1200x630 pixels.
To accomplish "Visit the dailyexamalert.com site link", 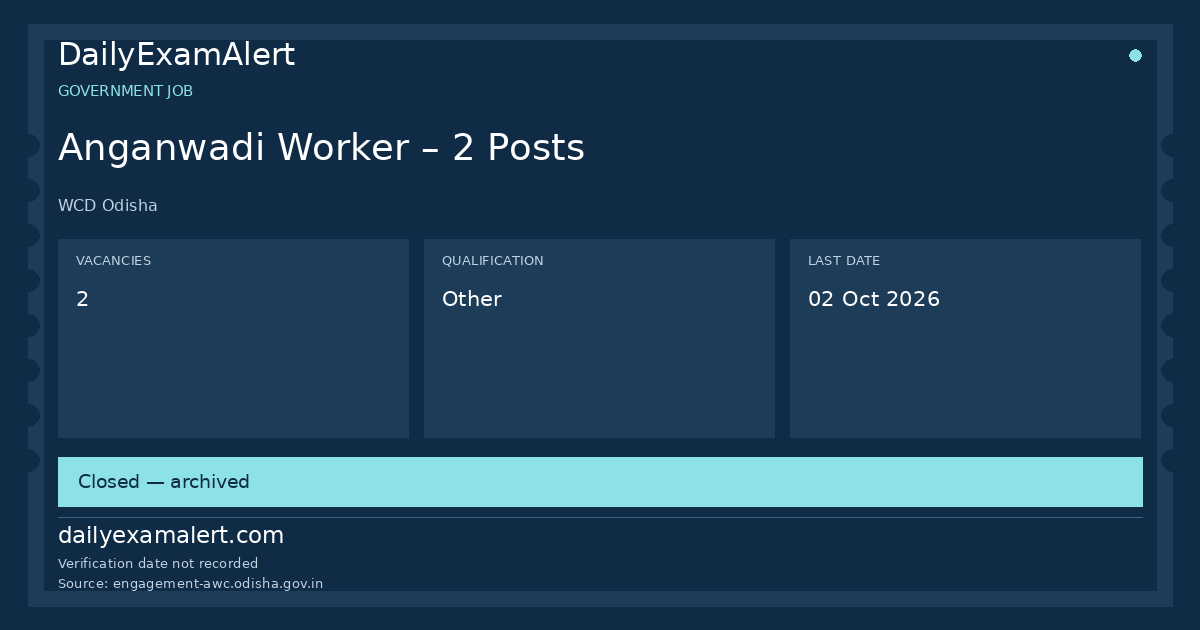I will [x=170, y=536].
